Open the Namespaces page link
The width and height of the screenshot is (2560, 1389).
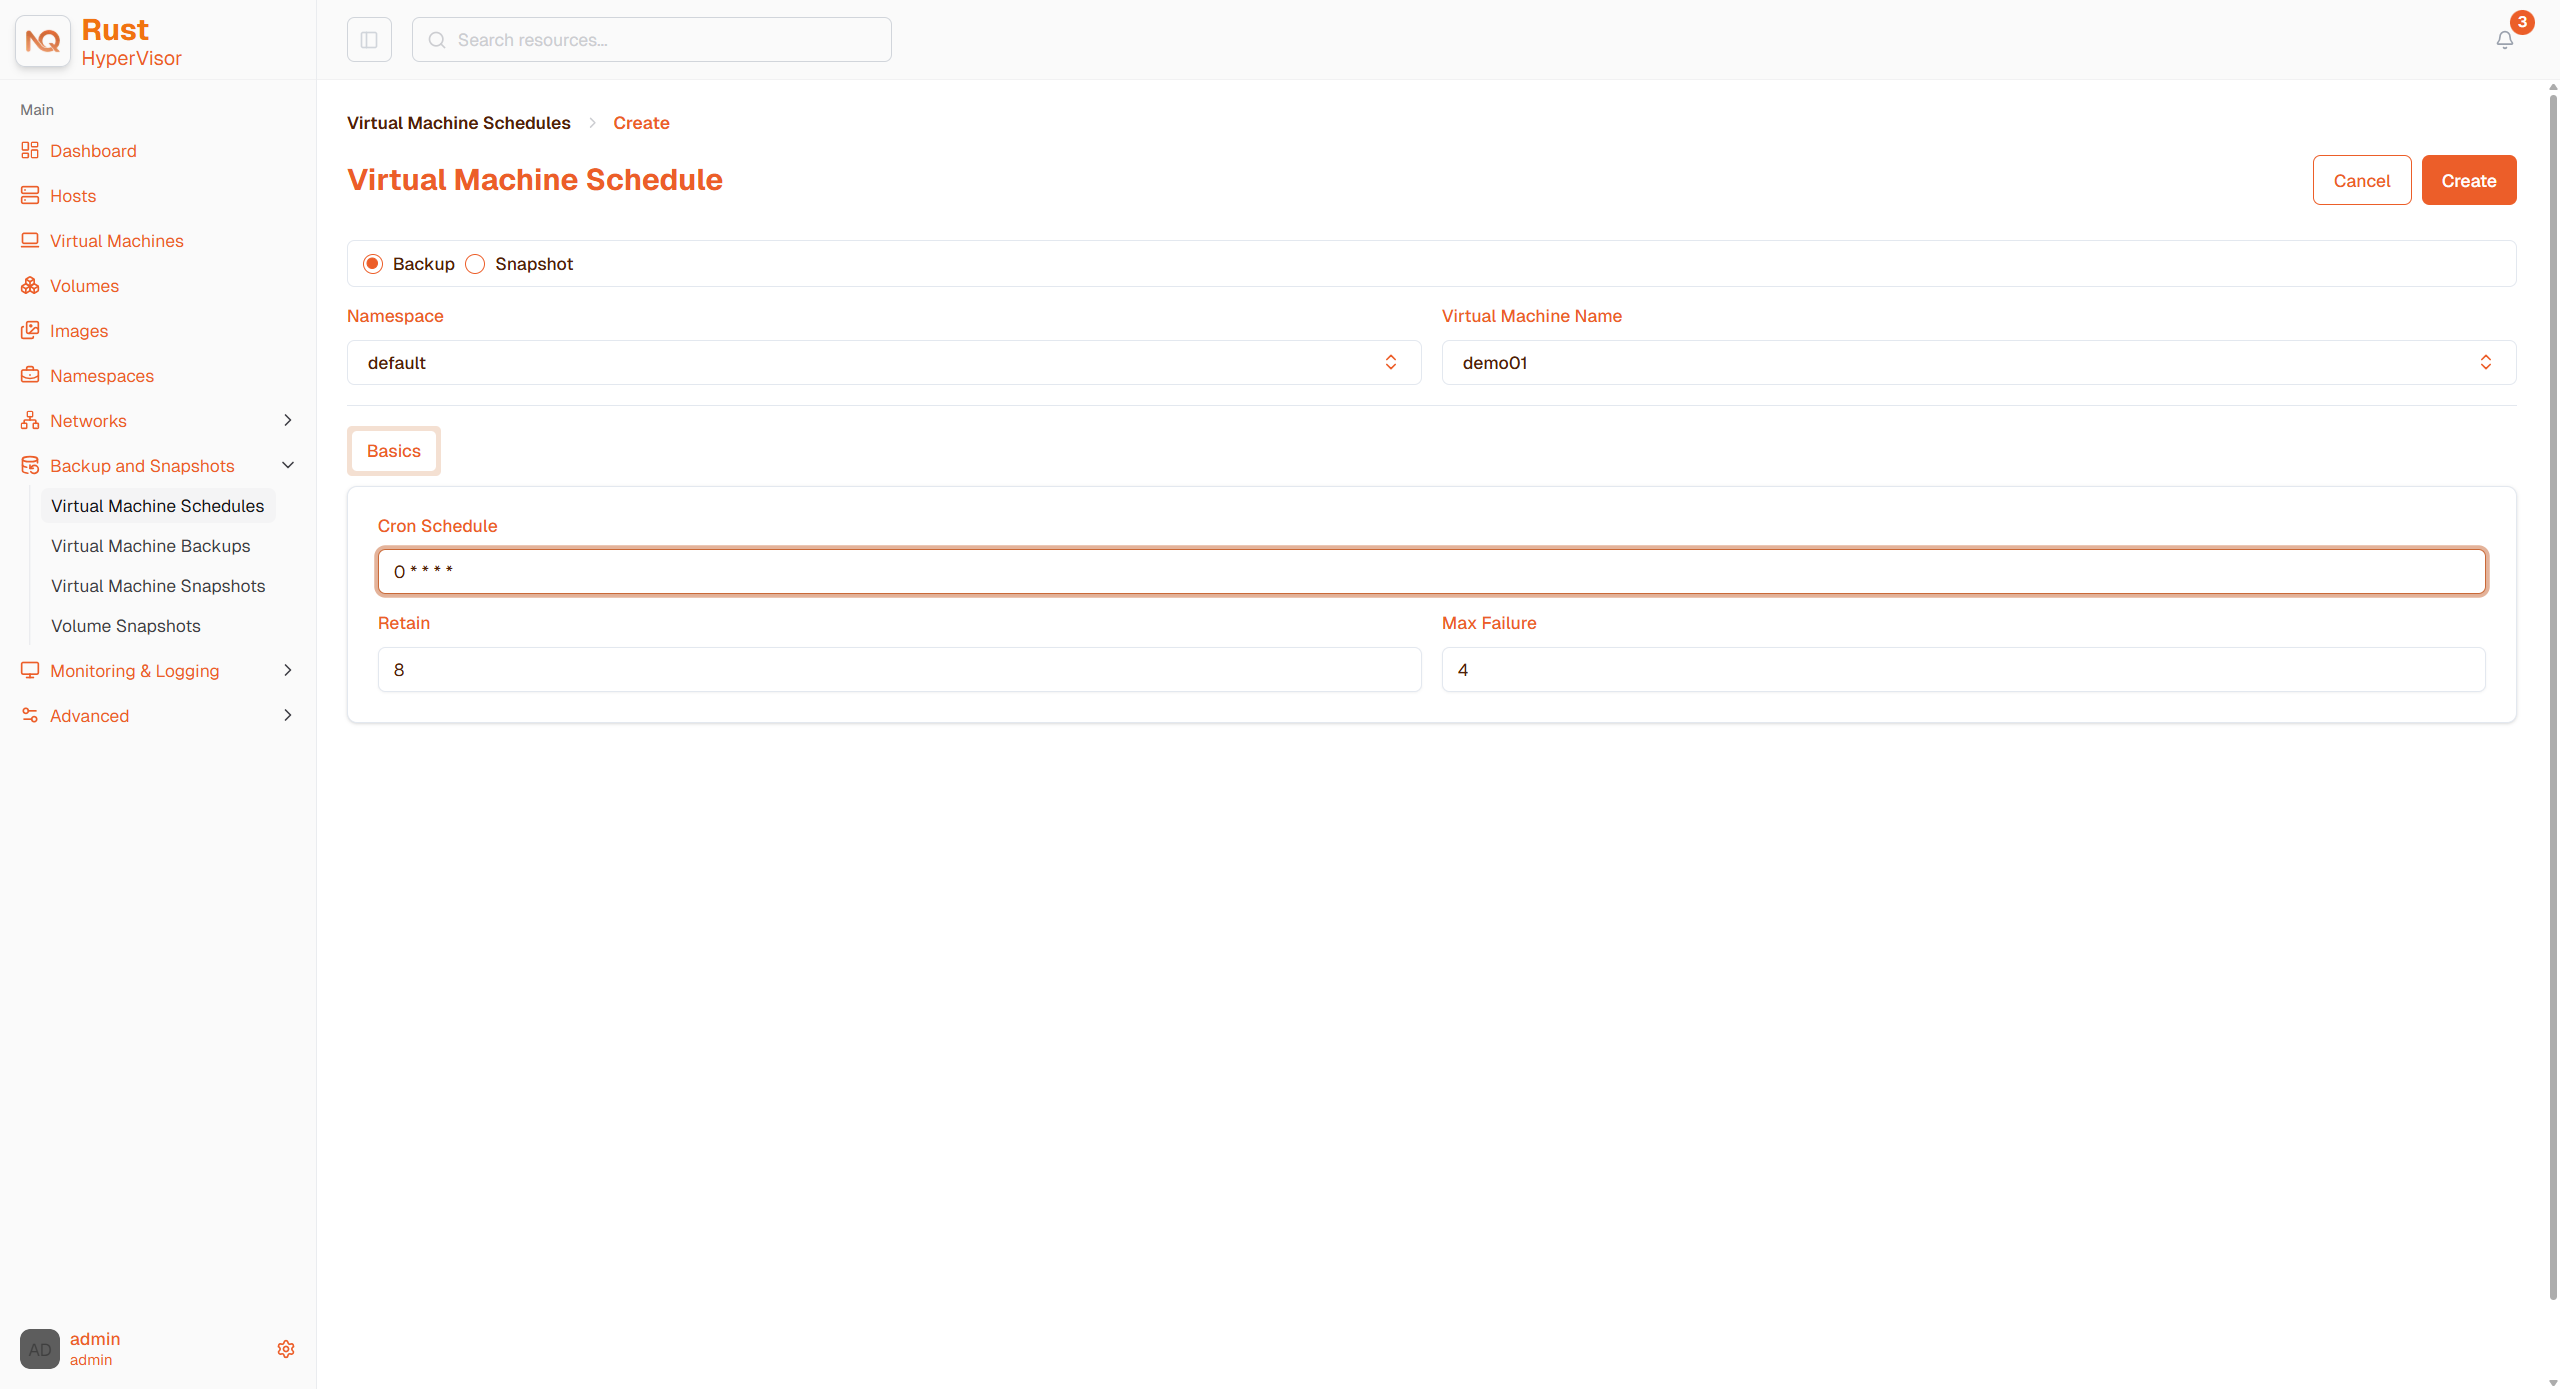[x=102, y=376]
